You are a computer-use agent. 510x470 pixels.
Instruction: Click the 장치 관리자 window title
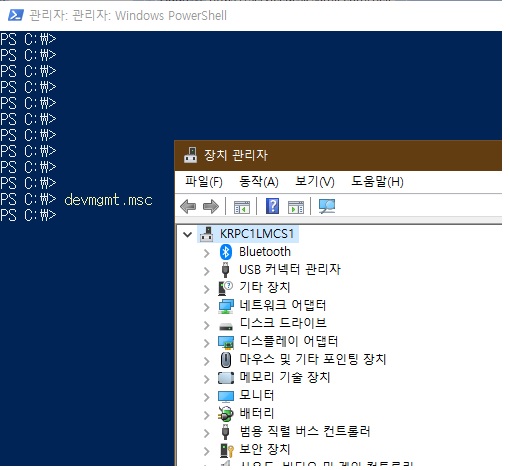click(x=236, y=155)
